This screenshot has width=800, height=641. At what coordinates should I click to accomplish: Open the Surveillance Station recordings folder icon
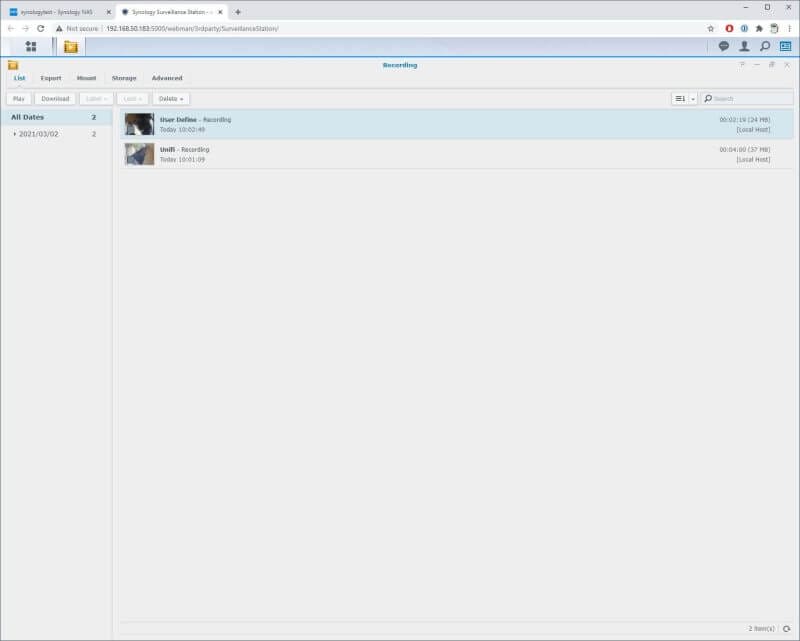click(x=14, y=63)
